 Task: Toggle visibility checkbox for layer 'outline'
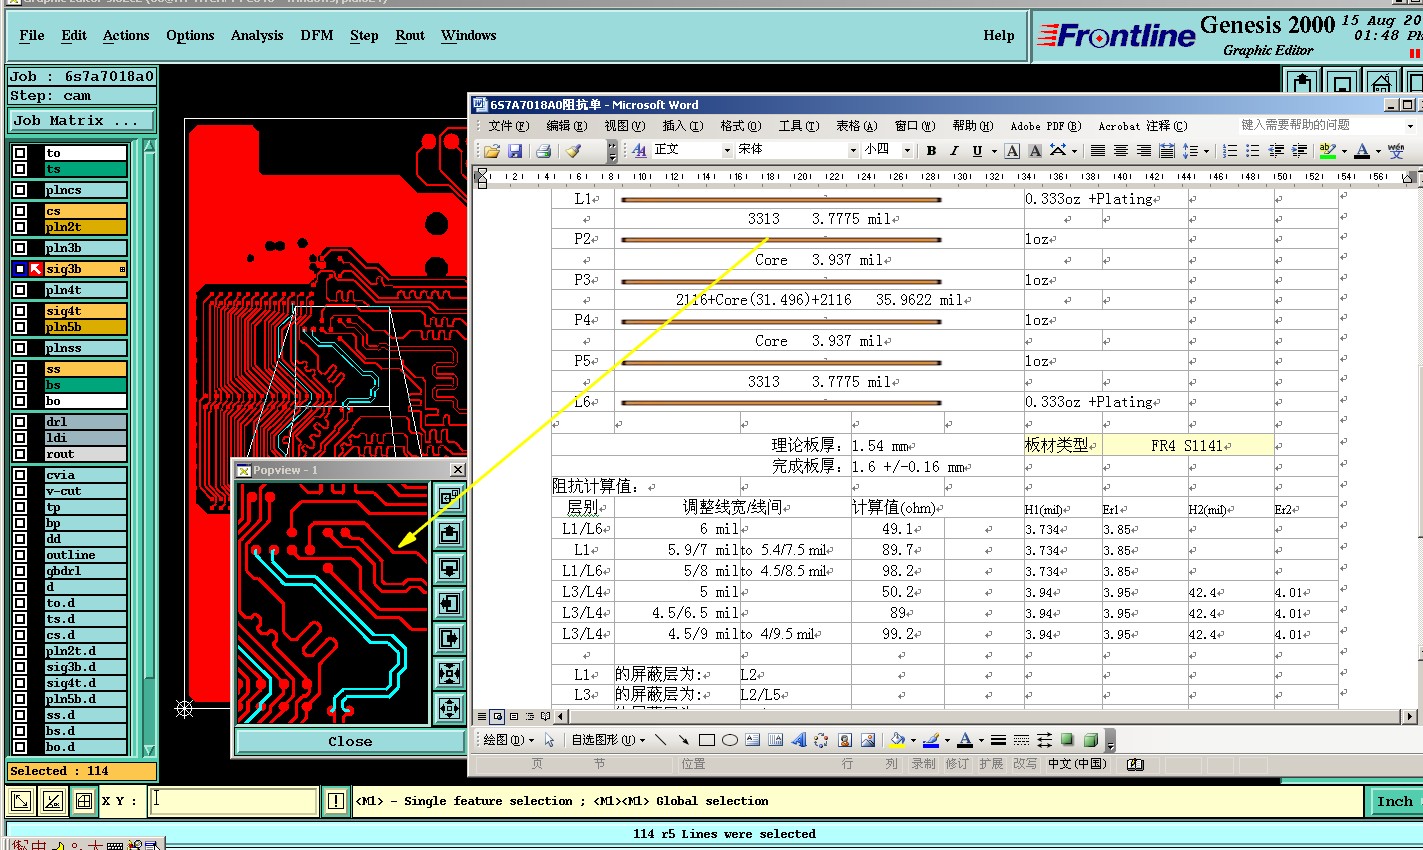(x=20, y=555)
